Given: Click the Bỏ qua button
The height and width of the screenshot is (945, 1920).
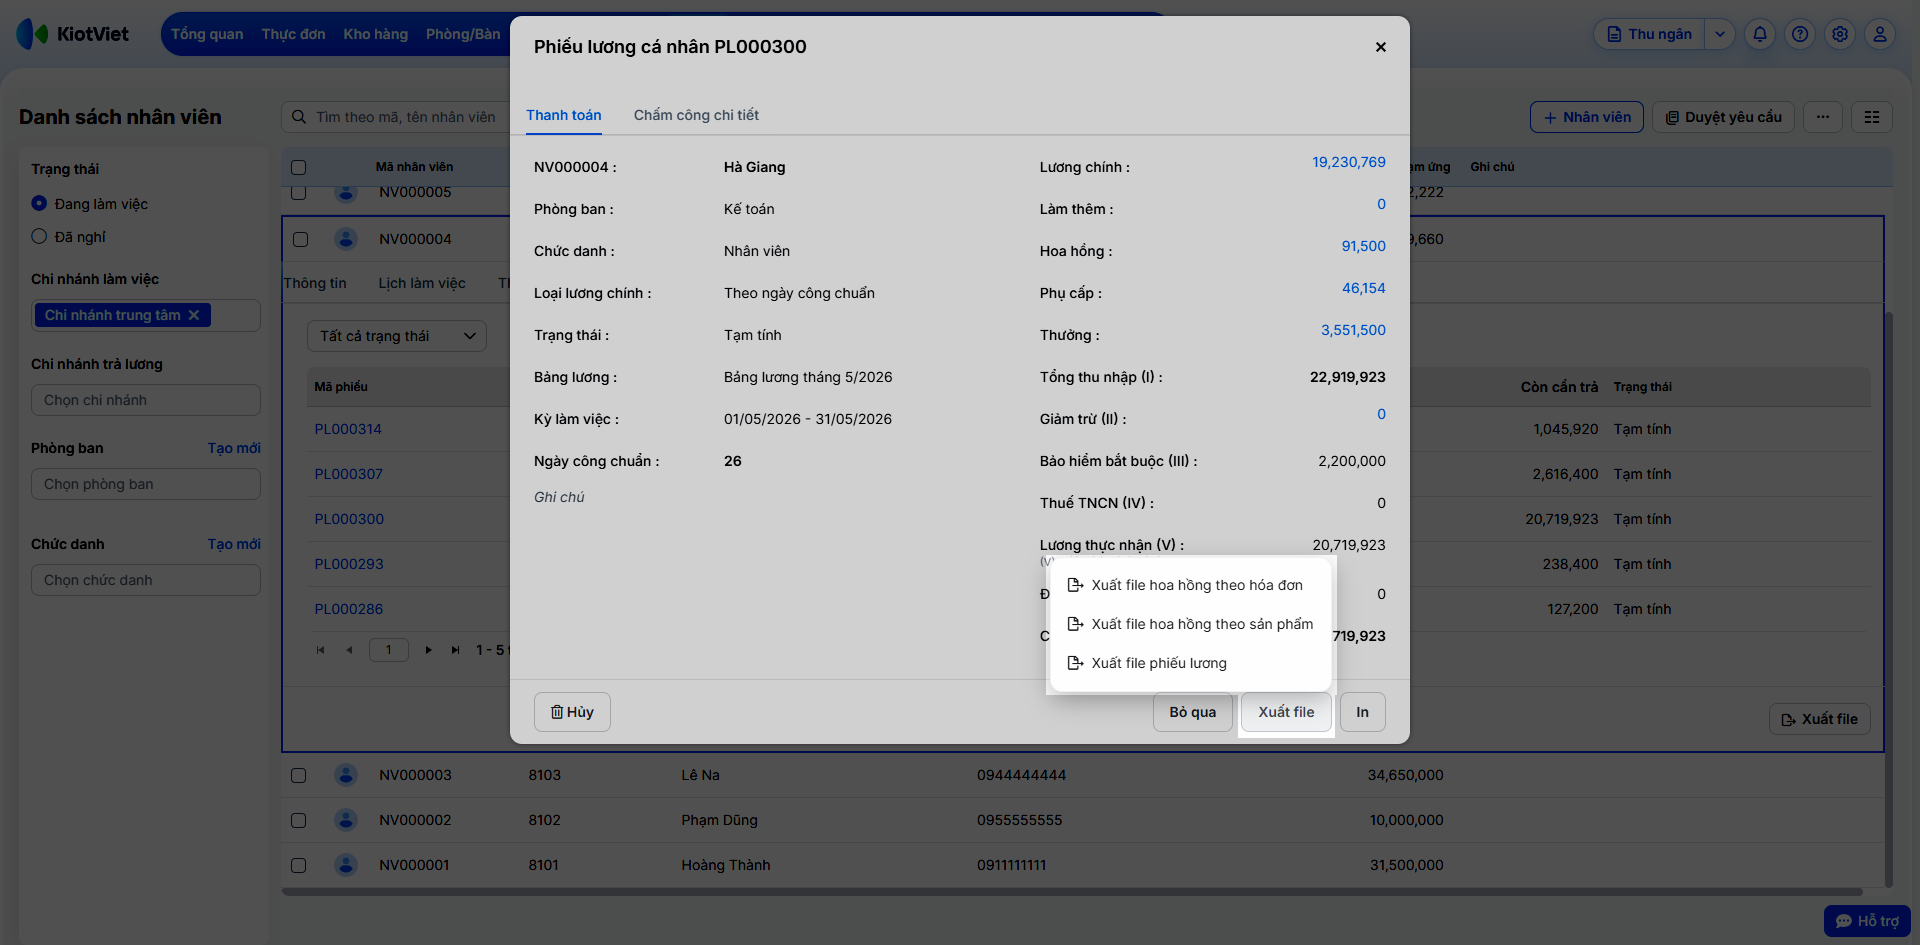Looking at the screenshot, I should (x=1193, y=712).
